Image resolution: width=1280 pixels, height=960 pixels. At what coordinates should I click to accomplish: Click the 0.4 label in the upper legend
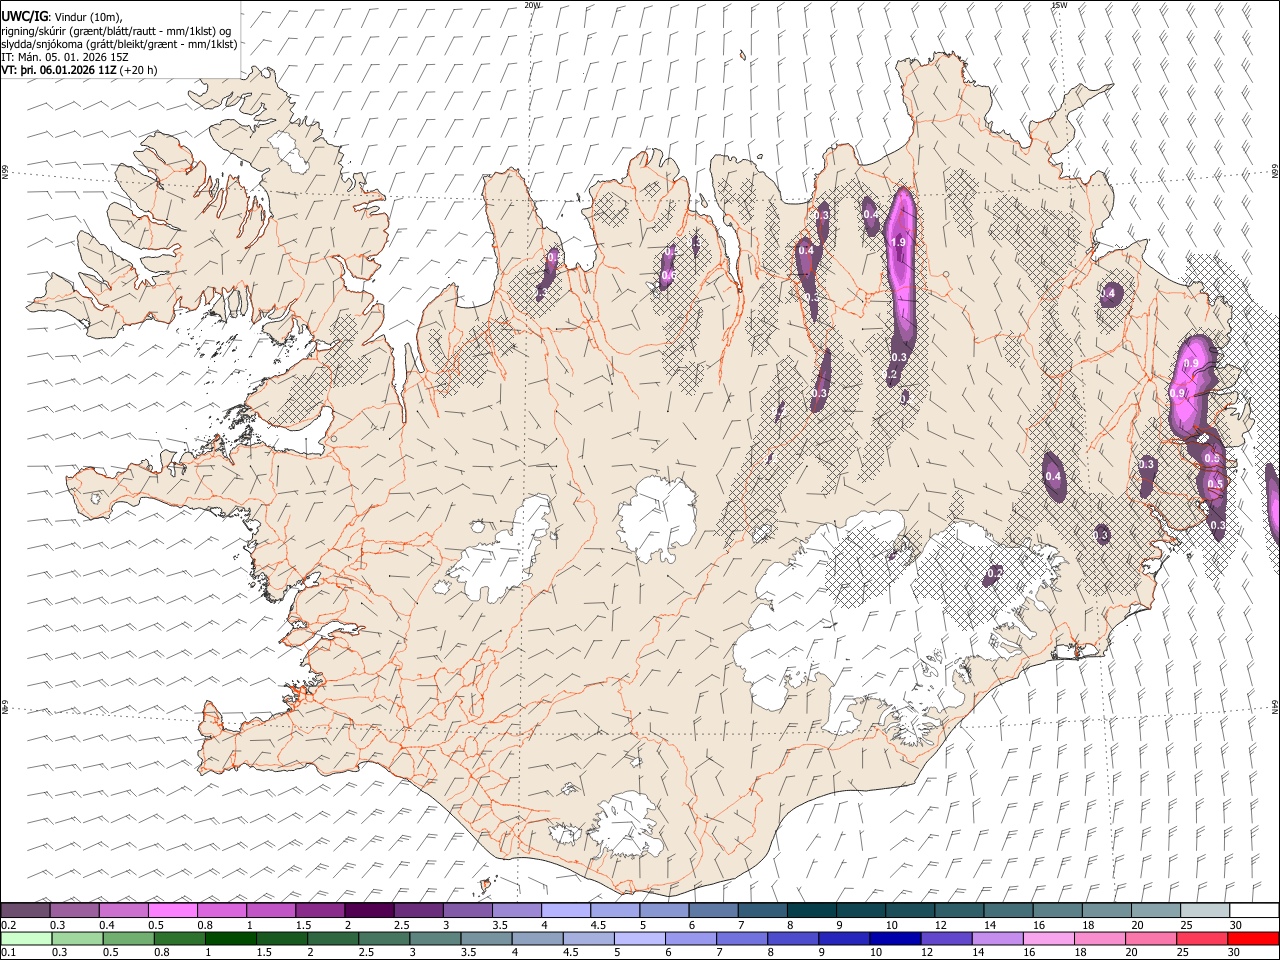(108, 925)
